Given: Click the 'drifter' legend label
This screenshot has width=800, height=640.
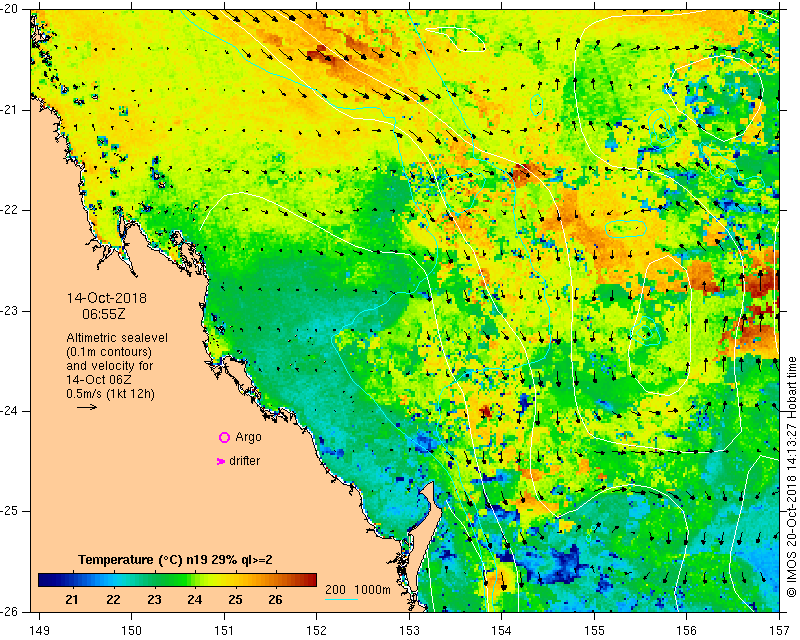Looking at the screenshot, I should pyautogui.click(x=244, y=461).
